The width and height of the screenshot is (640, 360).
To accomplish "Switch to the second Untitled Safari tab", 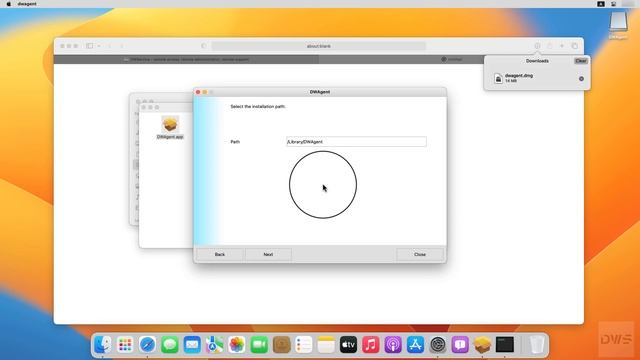I will point(452,59).
